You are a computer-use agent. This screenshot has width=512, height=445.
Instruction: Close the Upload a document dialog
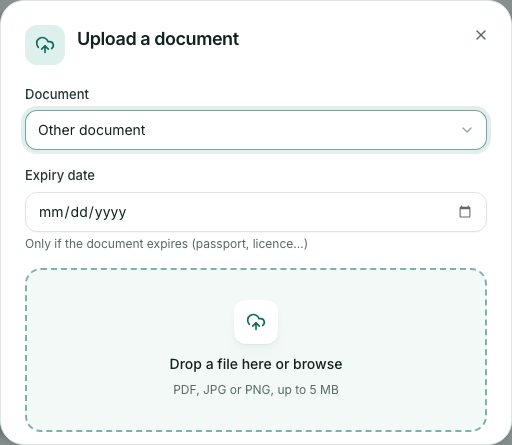tap(480, 35)
